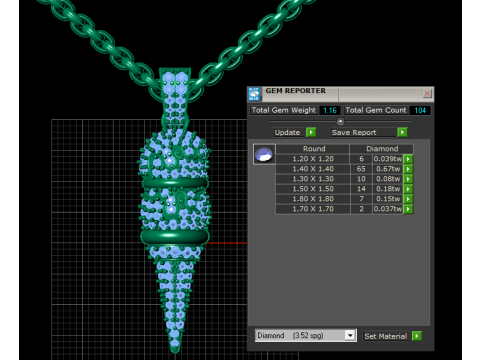Click the weight cell 0.67tw
This screenshot has height=360, width=480.
pyautogui.click(x=388, y=169)
